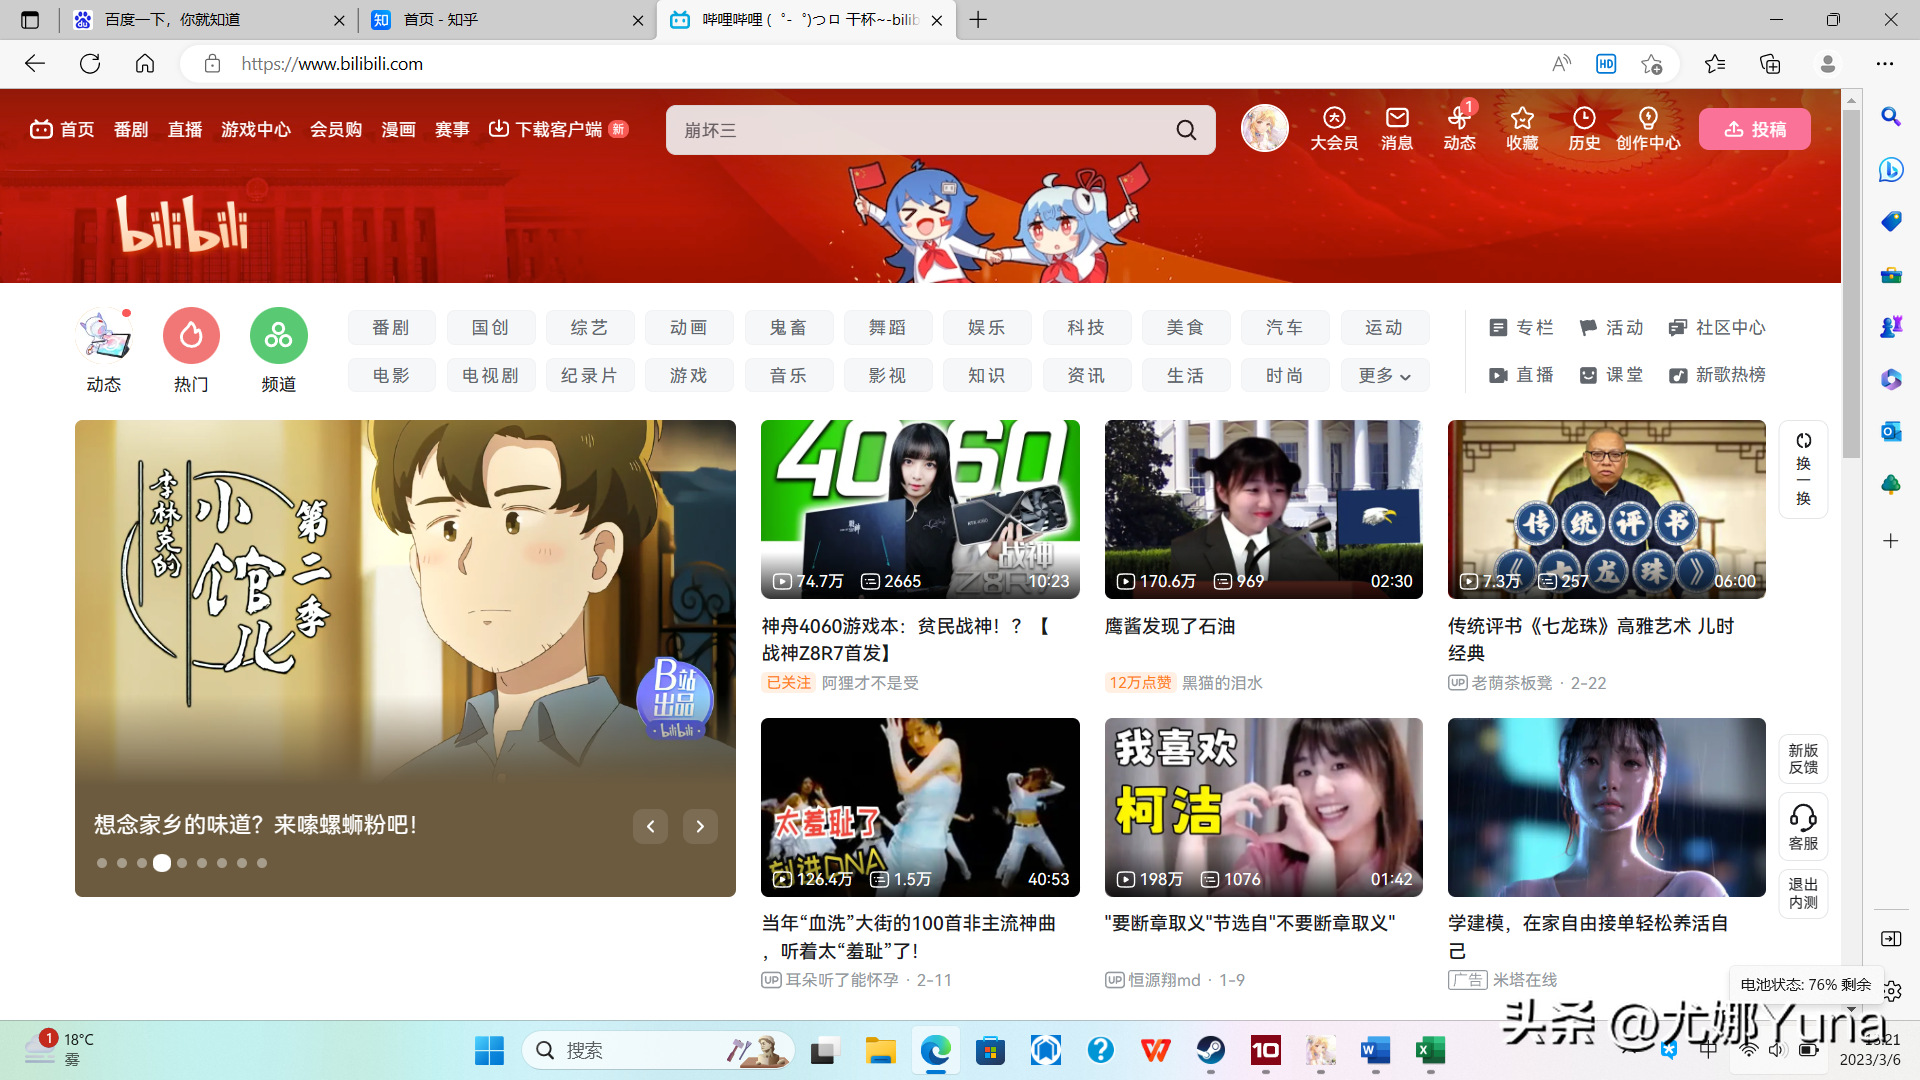This screenshot has height=1080, width=1920.
Task: Open the 热门 flame icon
Action: click(191, 335)
